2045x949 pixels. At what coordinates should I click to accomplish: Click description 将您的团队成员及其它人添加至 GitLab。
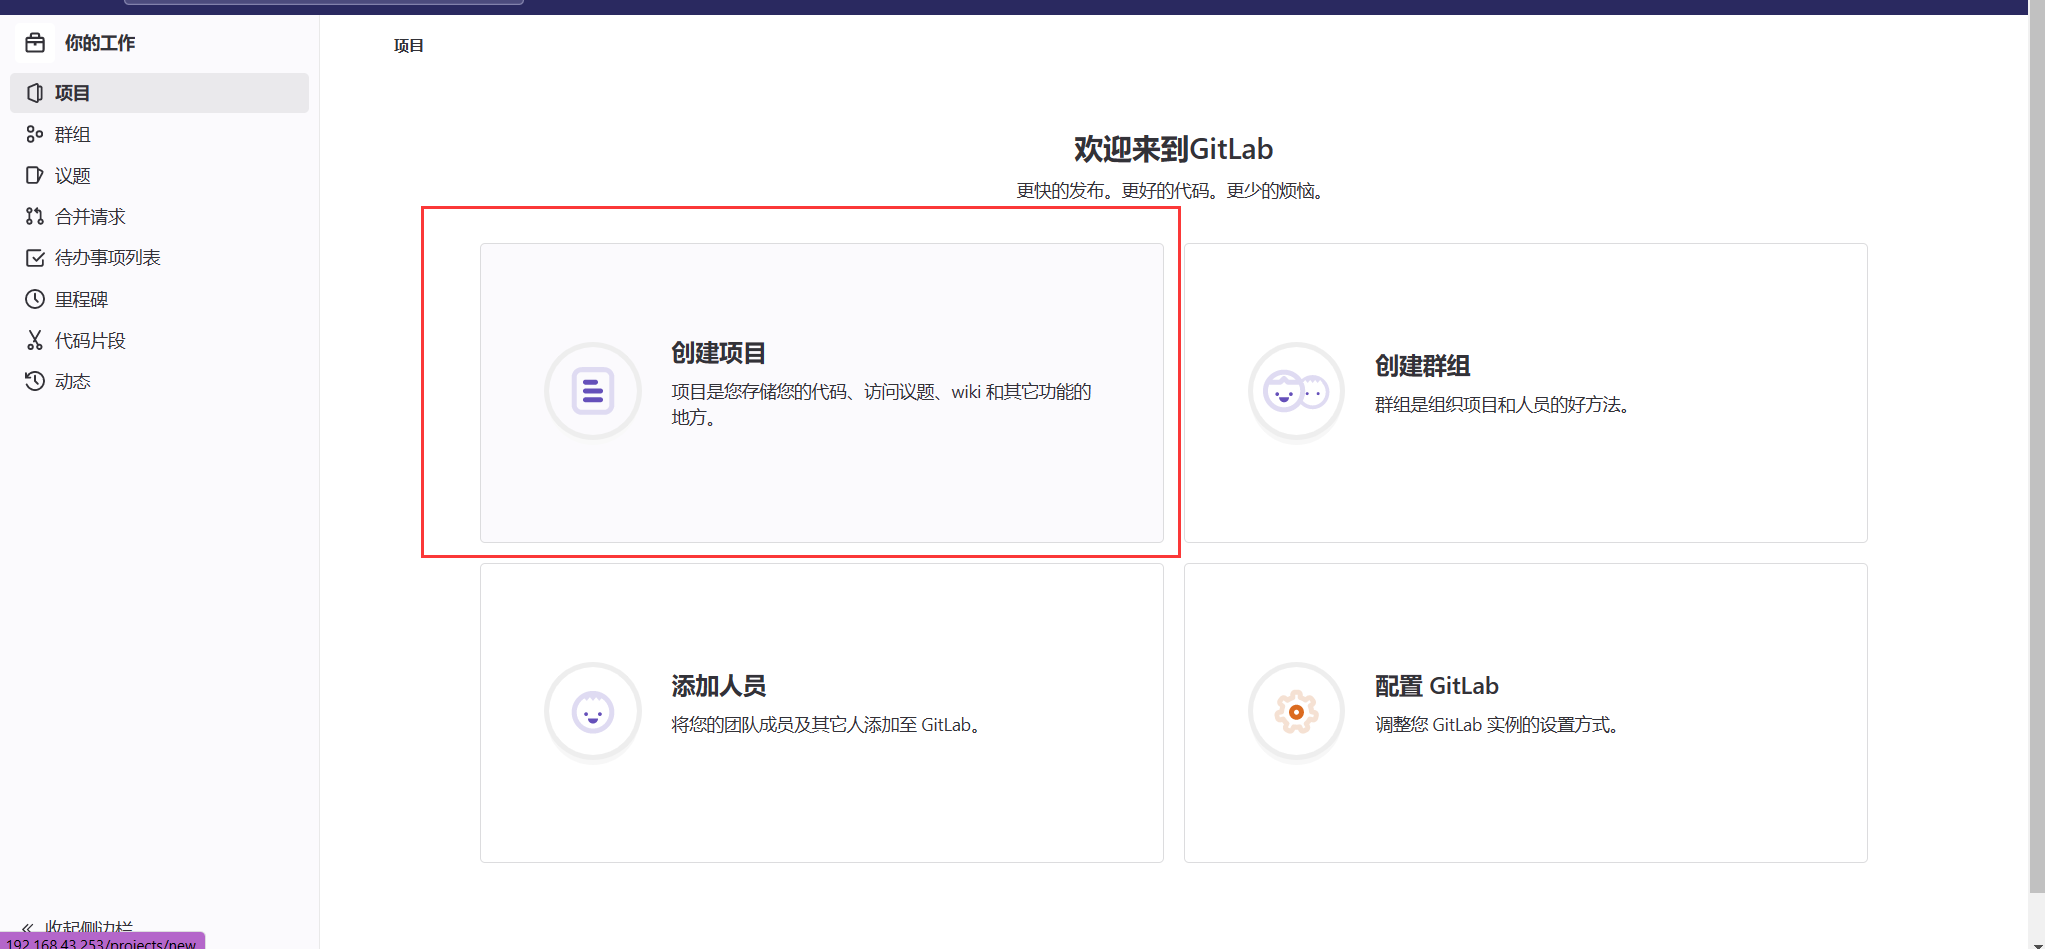coord(828,725)
